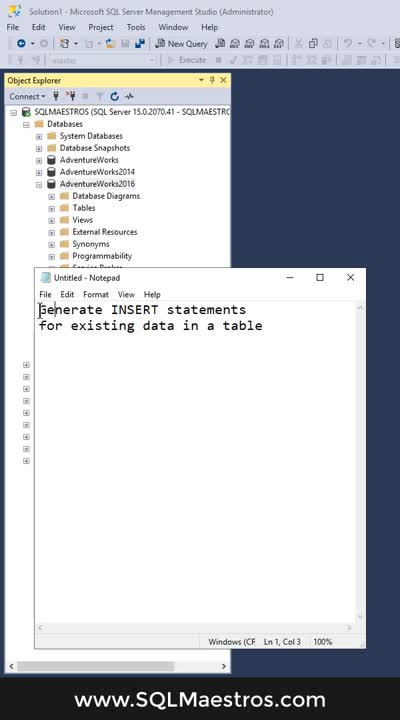This screenshot has width=400, height=720.
Task: Click the Navigate Backward arrow icon
Action: (21, 44)
